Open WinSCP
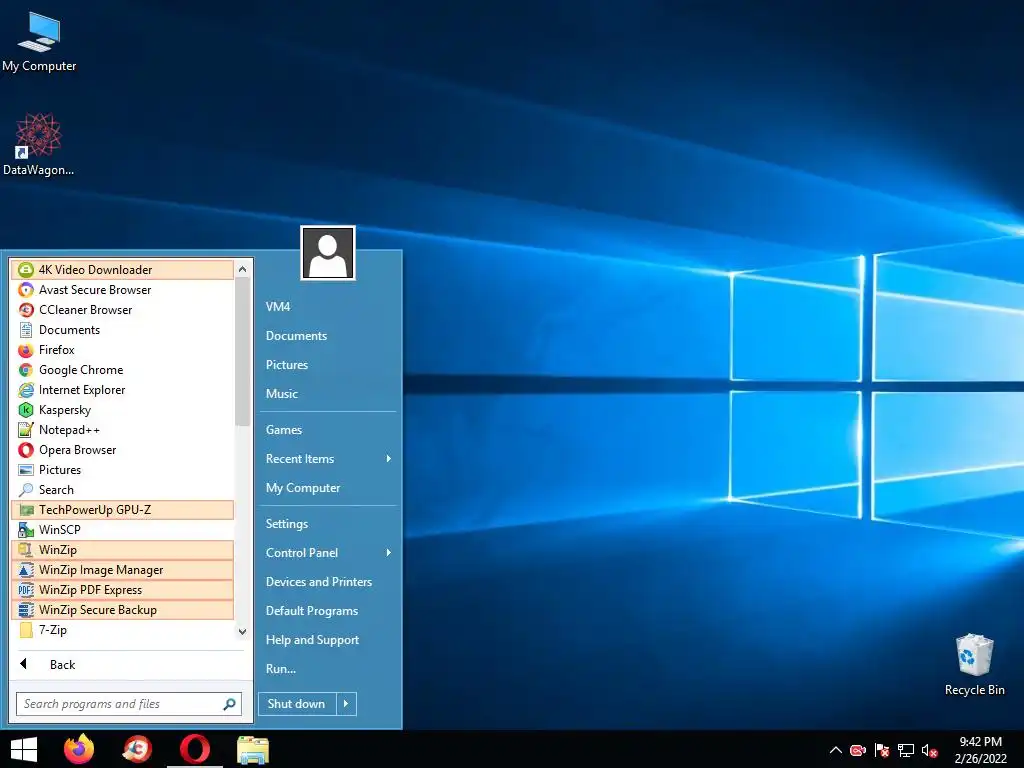This screenshot has height=768, width=1024. click(x=123, y=530)
